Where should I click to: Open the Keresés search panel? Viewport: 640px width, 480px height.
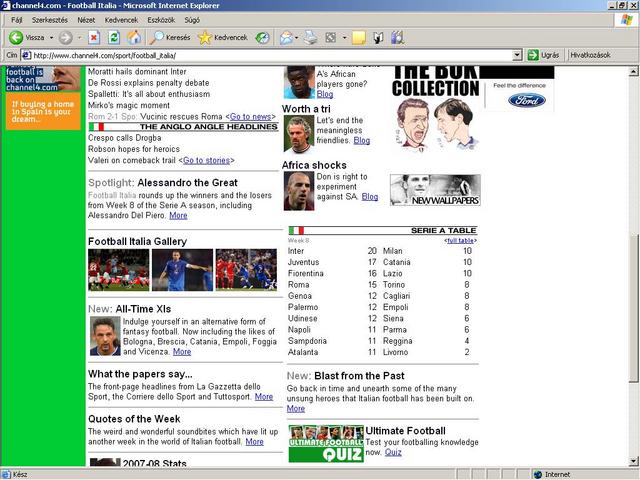tap(167, 37)
